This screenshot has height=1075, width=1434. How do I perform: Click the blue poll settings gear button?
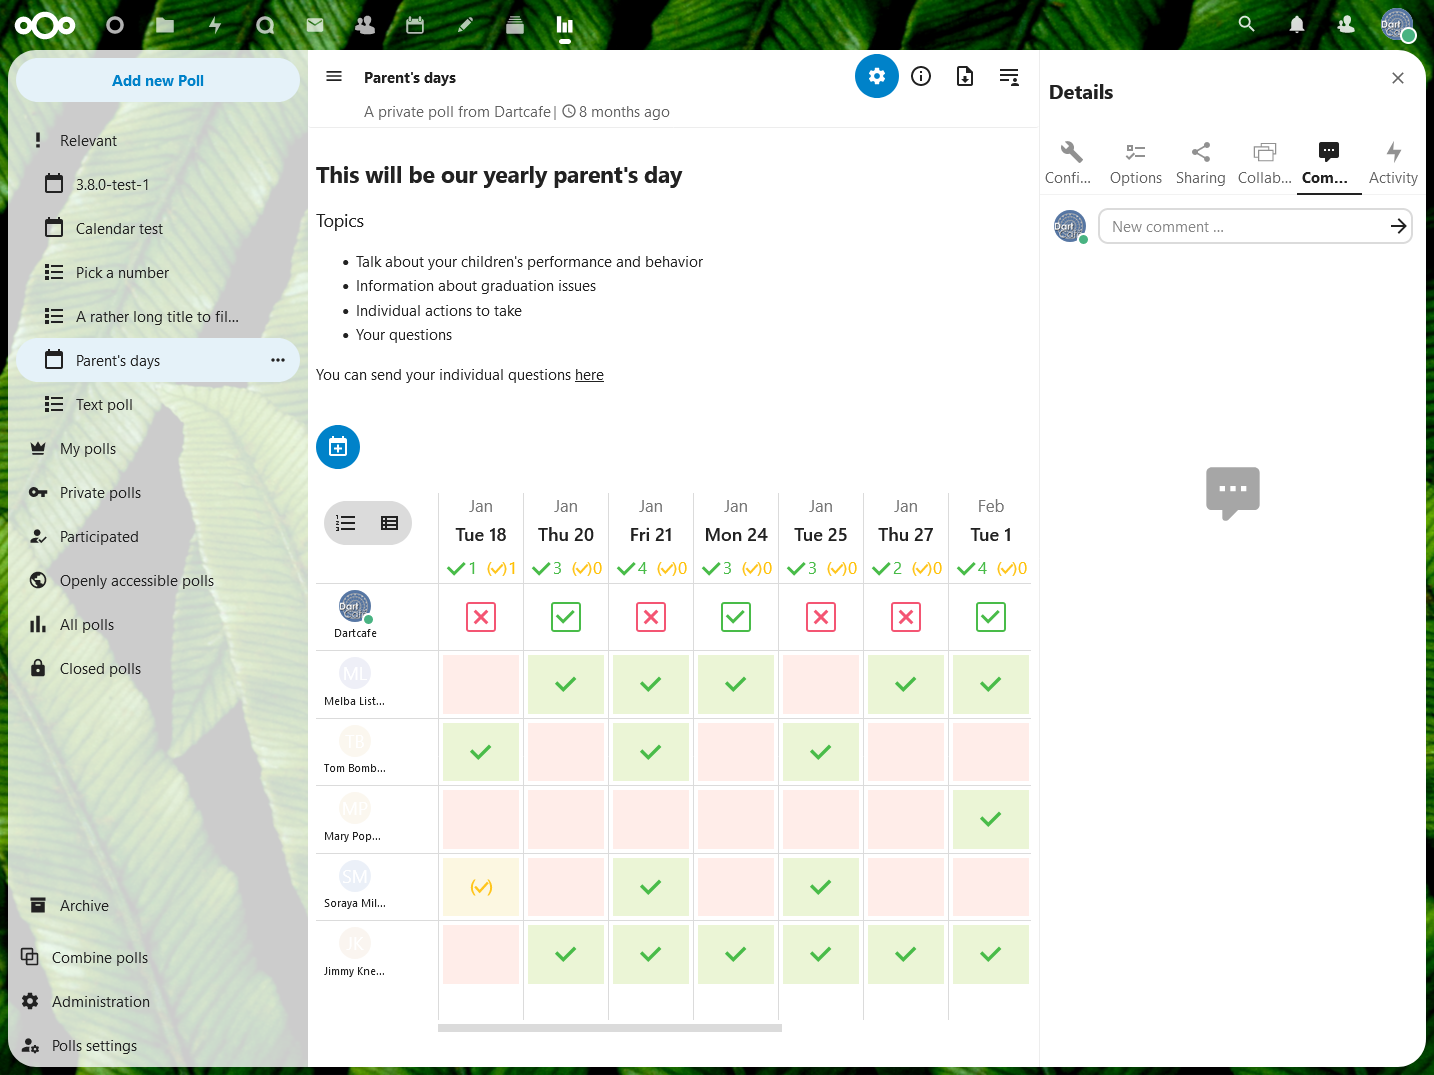point(877,76)
